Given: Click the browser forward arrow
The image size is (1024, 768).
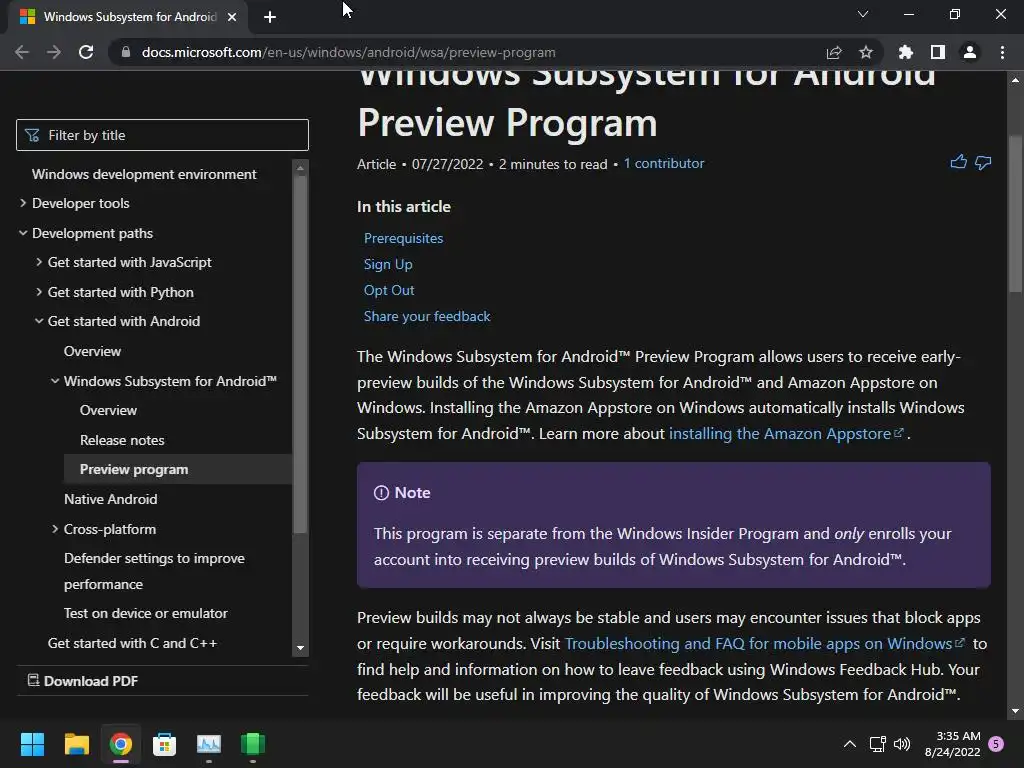Looking at the screenshot, I should pyautogui.click(x=54, y=52).
